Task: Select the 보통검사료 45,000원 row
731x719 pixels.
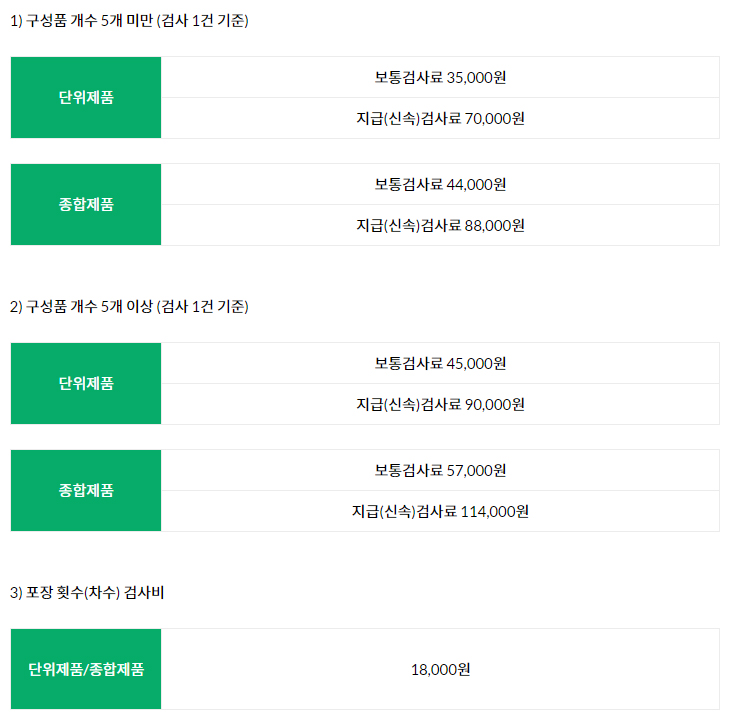Action: (x=440, y=363)
